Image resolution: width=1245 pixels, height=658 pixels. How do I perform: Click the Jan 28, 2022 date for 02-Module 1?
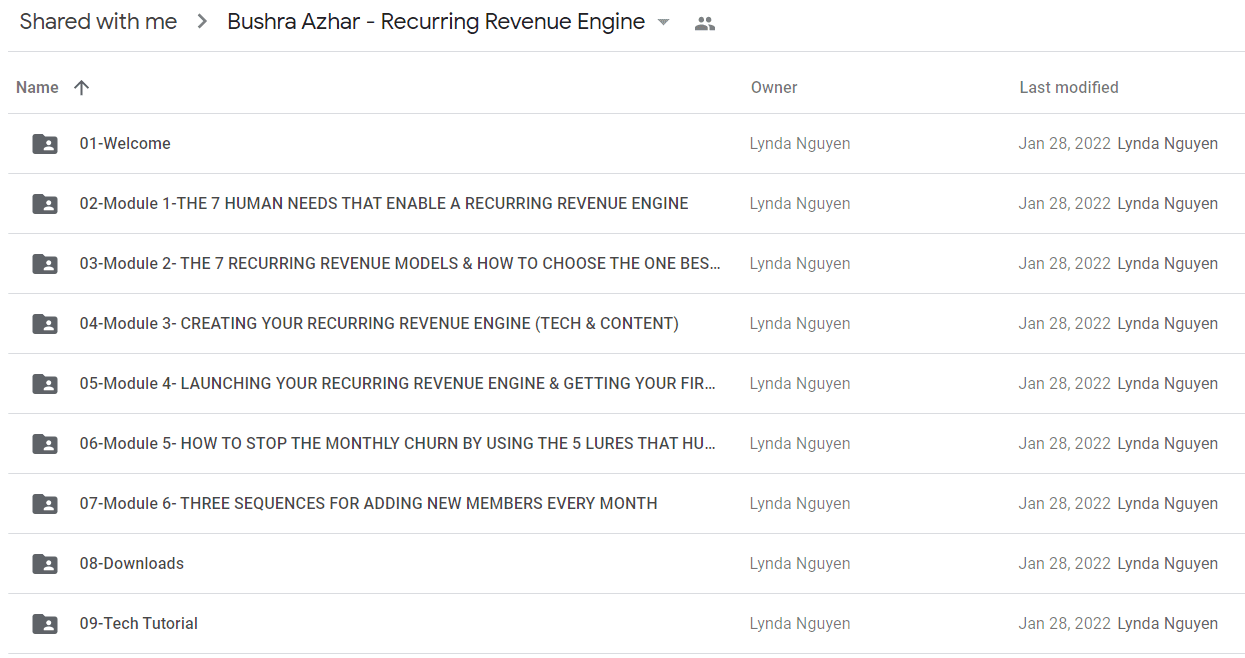1065,204
